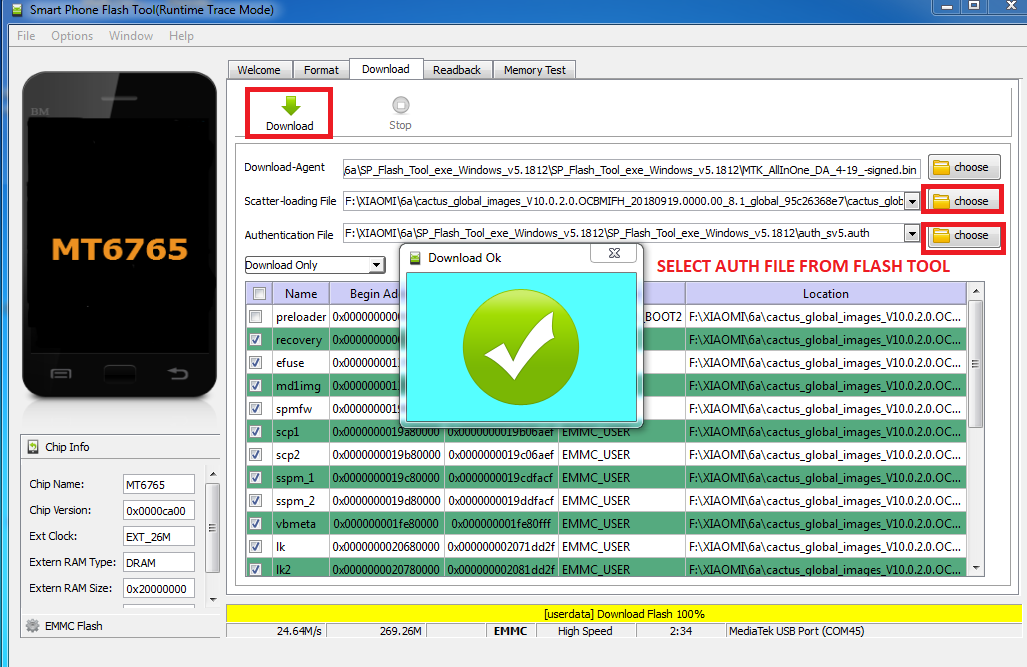Select the Download tab
This screenshot has height=667, width=1027.
(386, 69)
